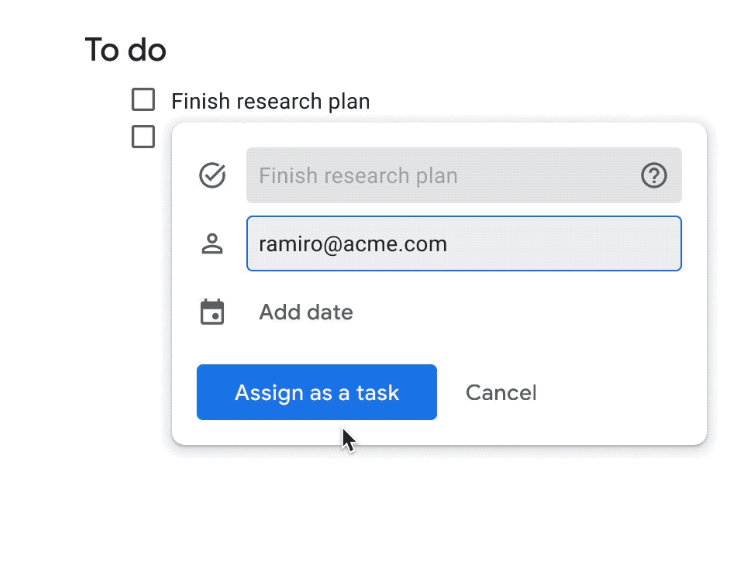Image resolution: width=752 pixels, height=581 pixels.
Task: Tick the checkbox beside Finish research plan
Action: (x=143, y=100)
